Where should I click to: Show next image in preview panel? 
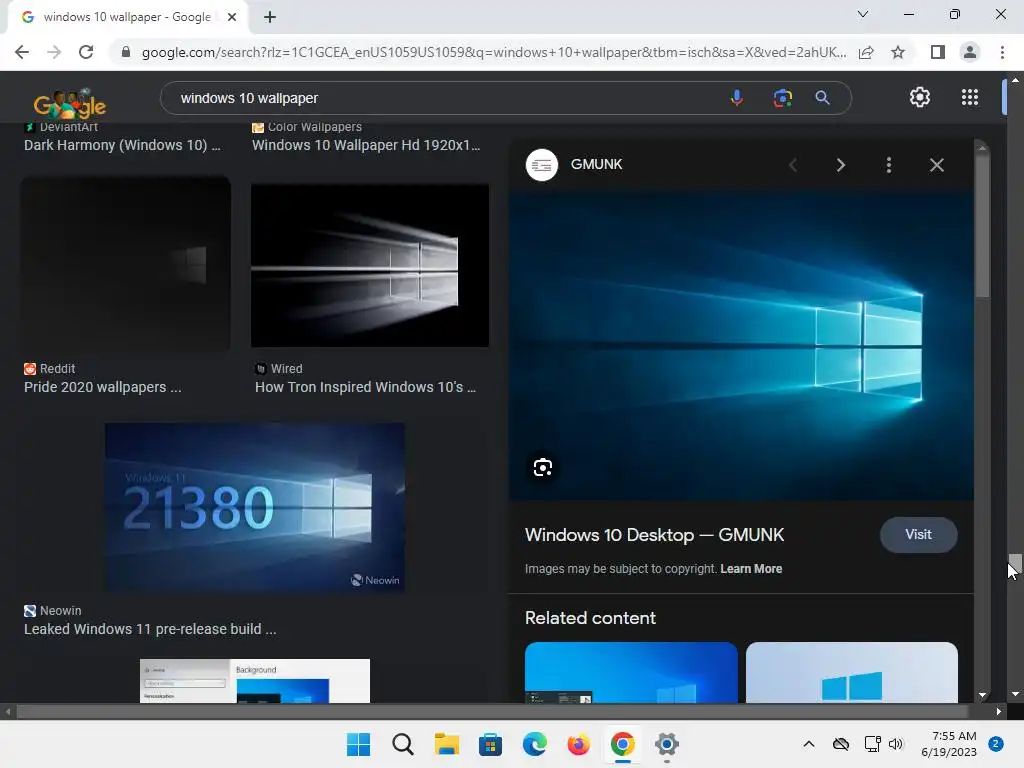point(840,165)
